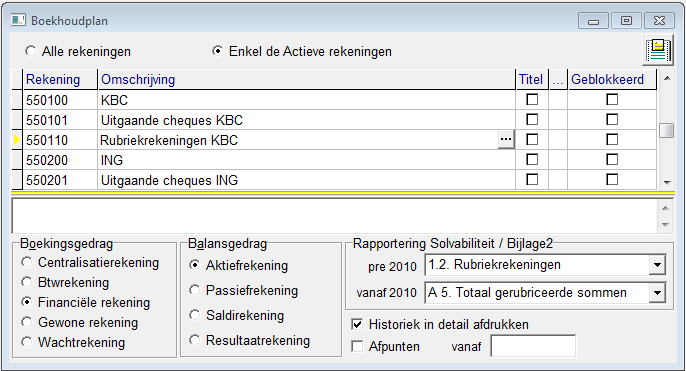Click scroll-up arrow of the accounts grid
Image resolution: width=686 pixels, height=371 pixels.
coord(667,79)
